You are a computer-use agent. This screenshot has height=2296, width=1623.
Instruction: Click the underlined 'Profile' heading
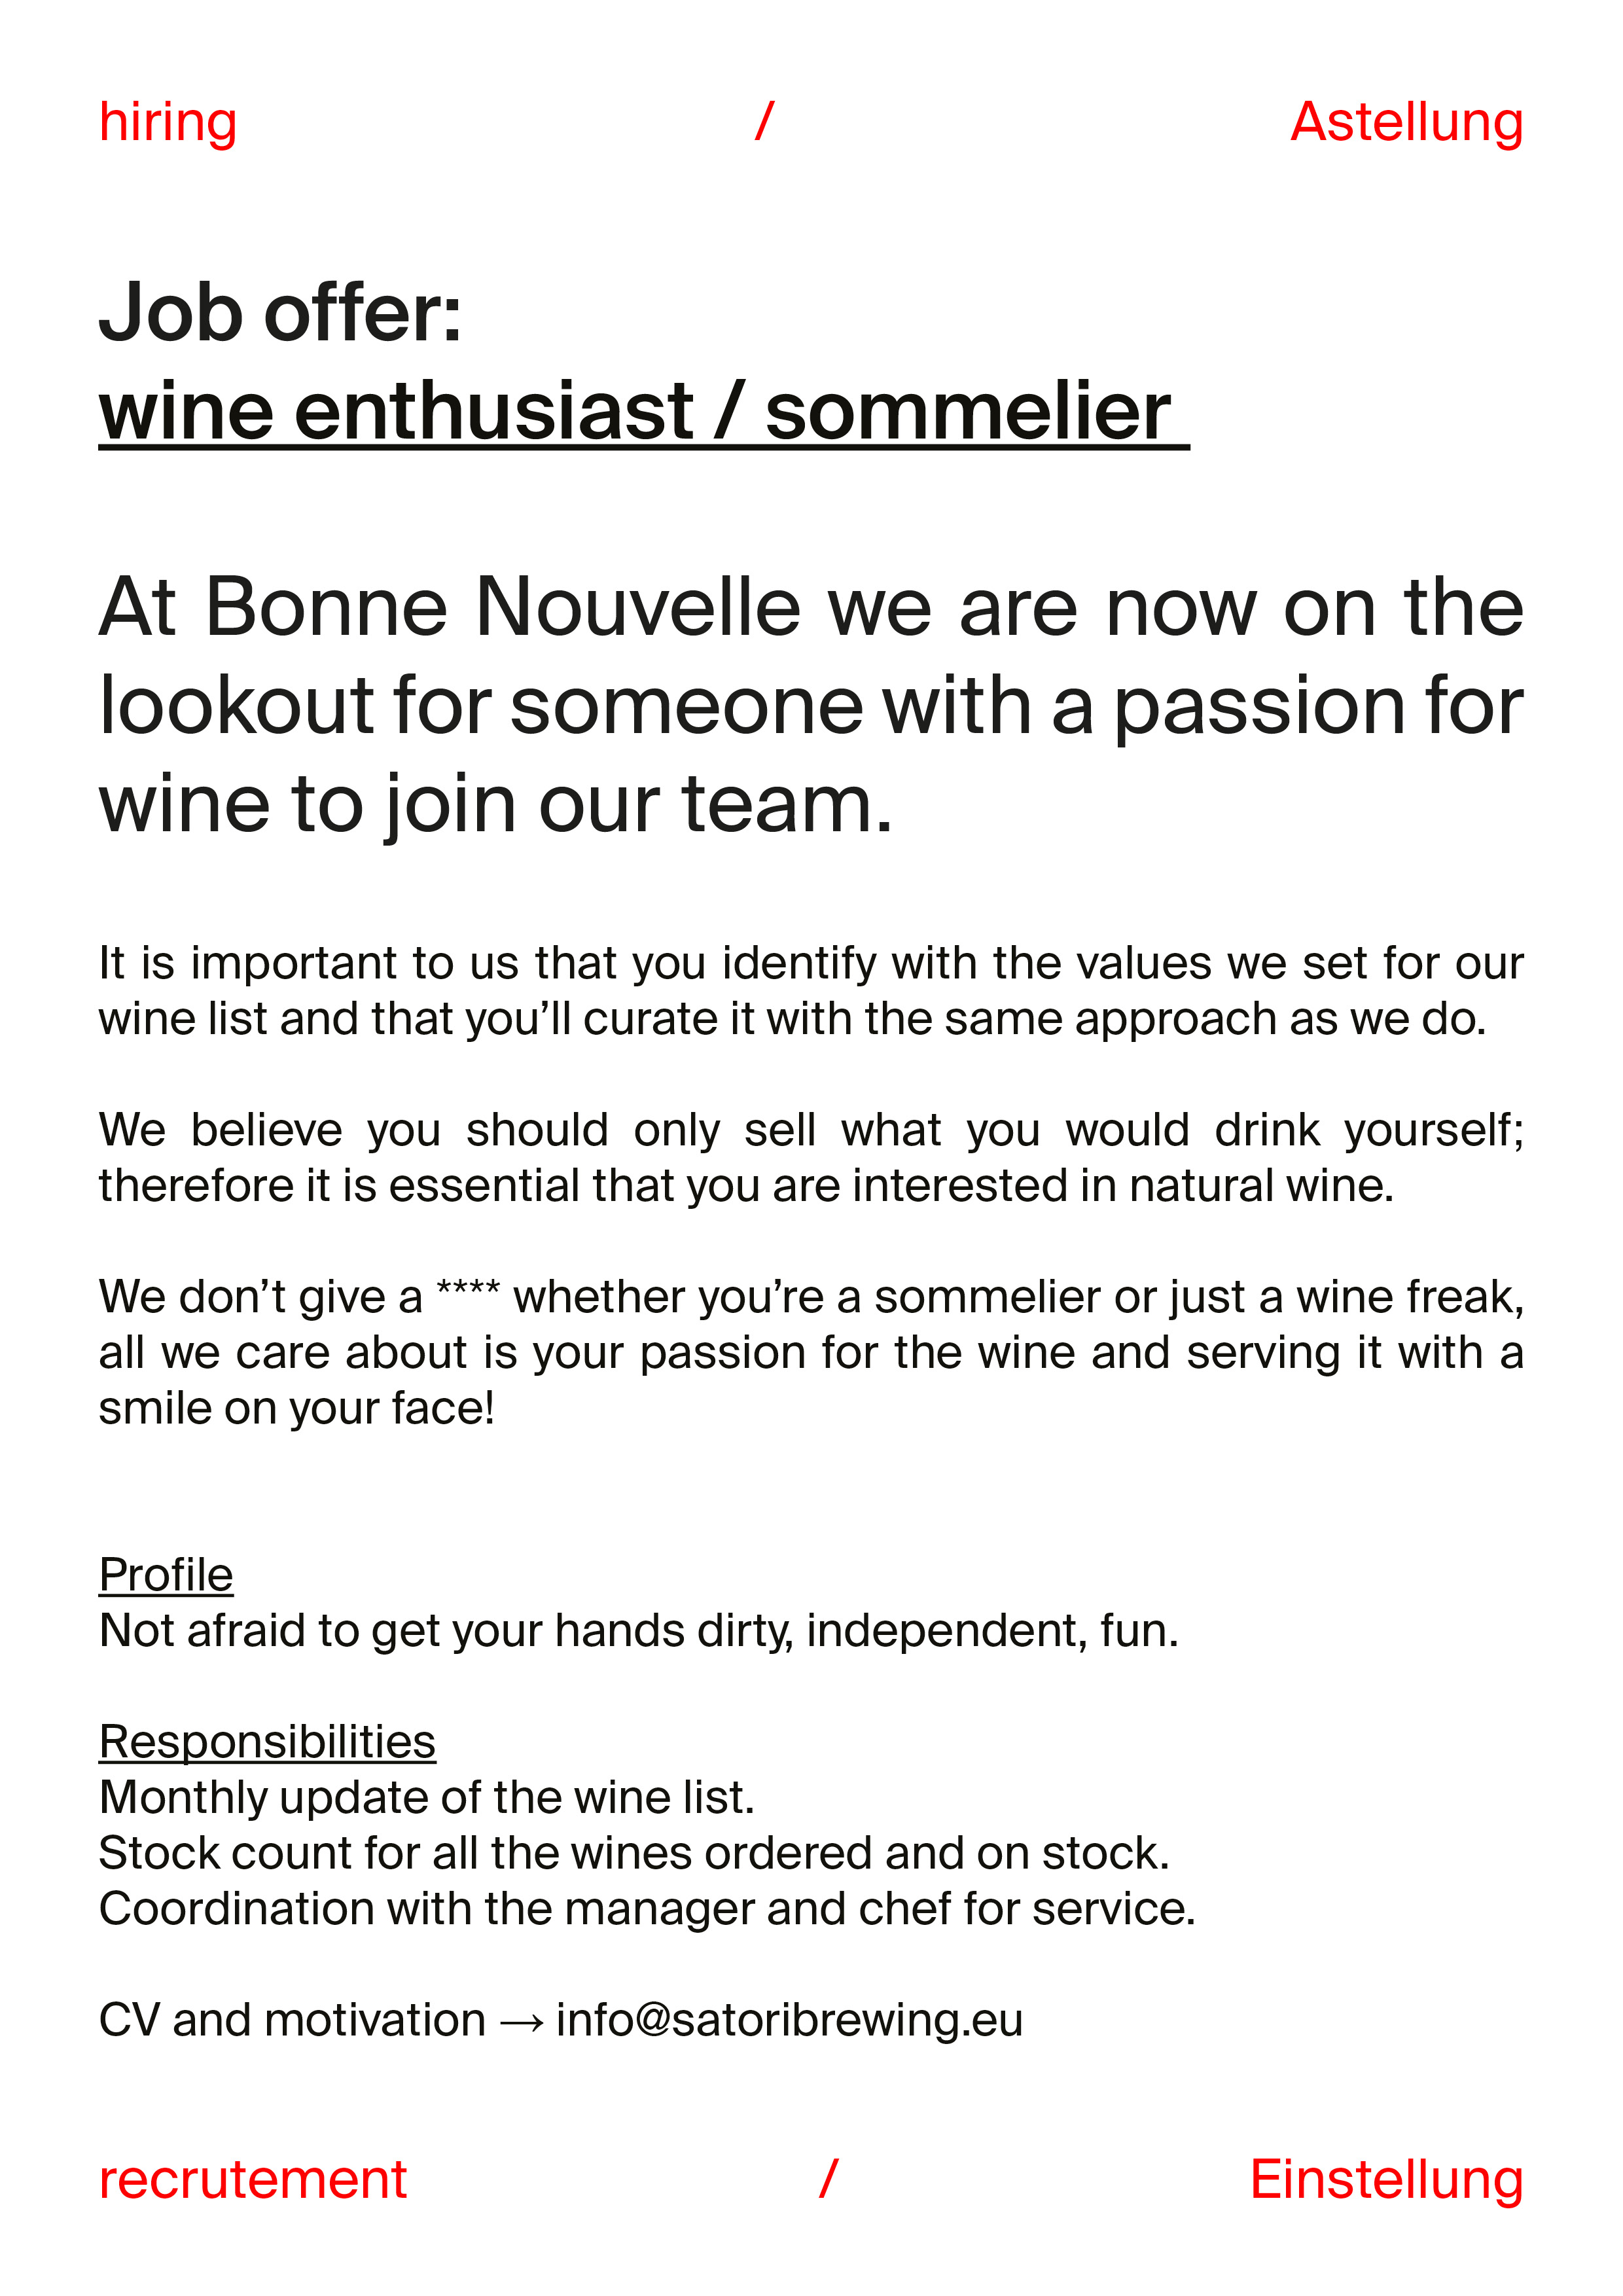click(x=166, y=1575)
